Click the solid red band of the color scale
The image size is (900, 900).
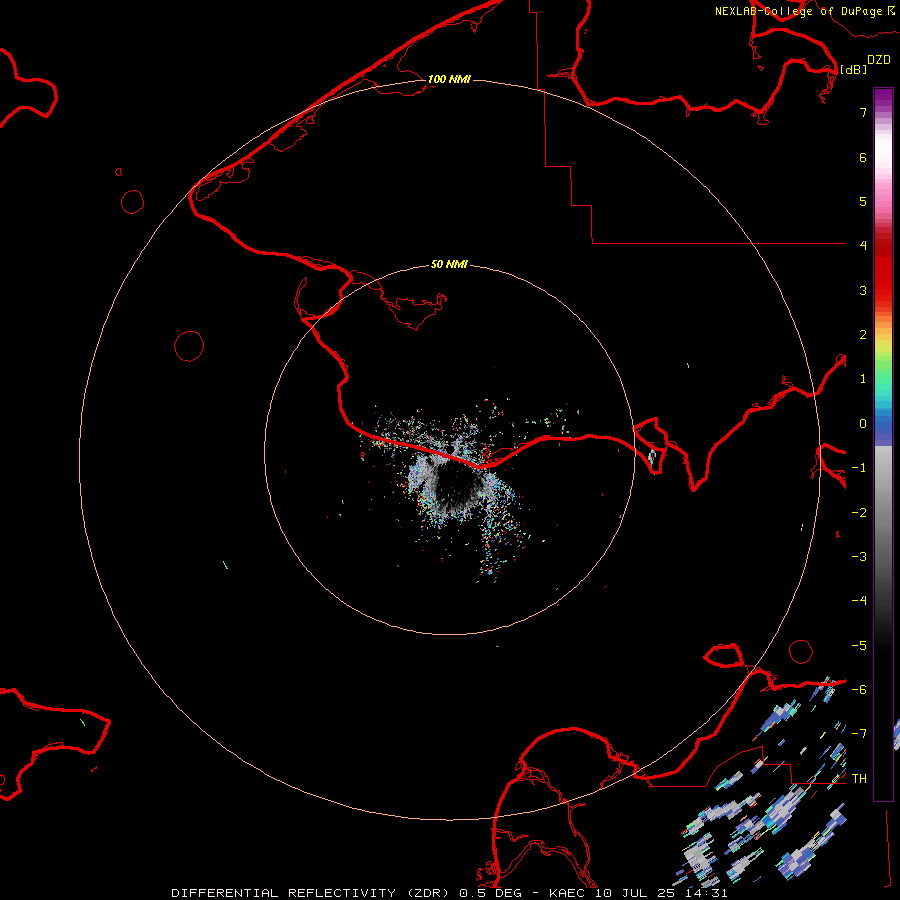tap(883, 270)
